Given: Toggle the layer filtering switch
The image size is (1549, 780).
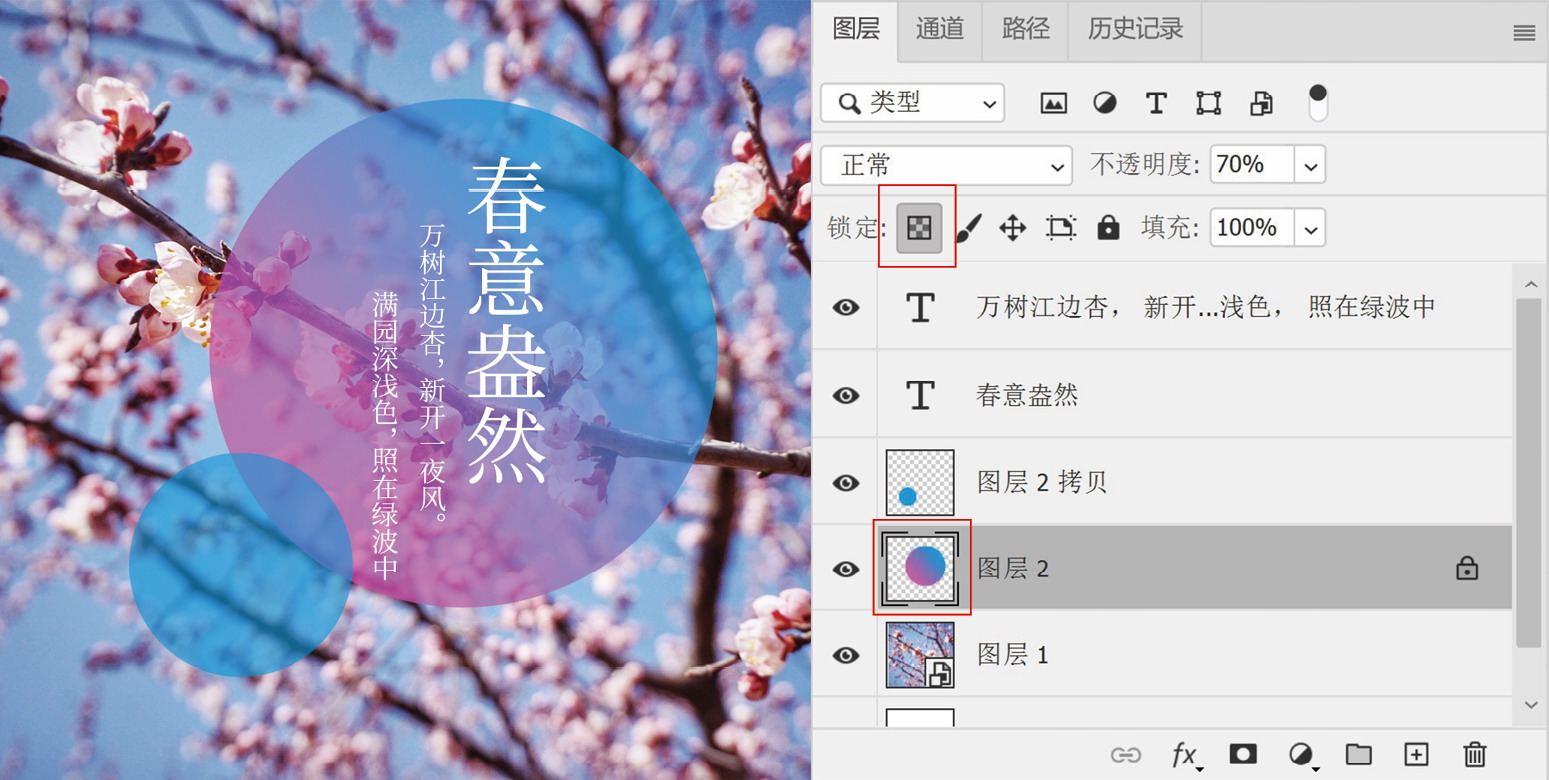Looking at the screenshot, I should click(1318, 103).
